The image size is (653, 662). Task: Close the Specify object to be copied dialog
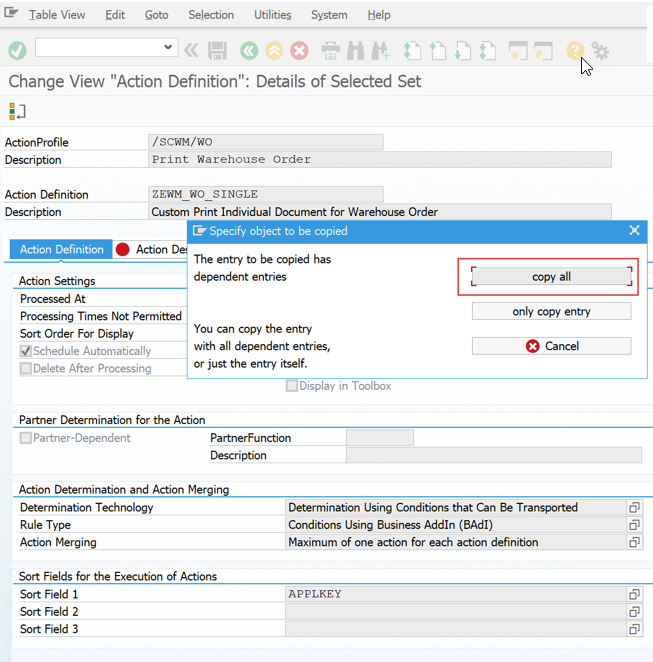tap(634, 230)
